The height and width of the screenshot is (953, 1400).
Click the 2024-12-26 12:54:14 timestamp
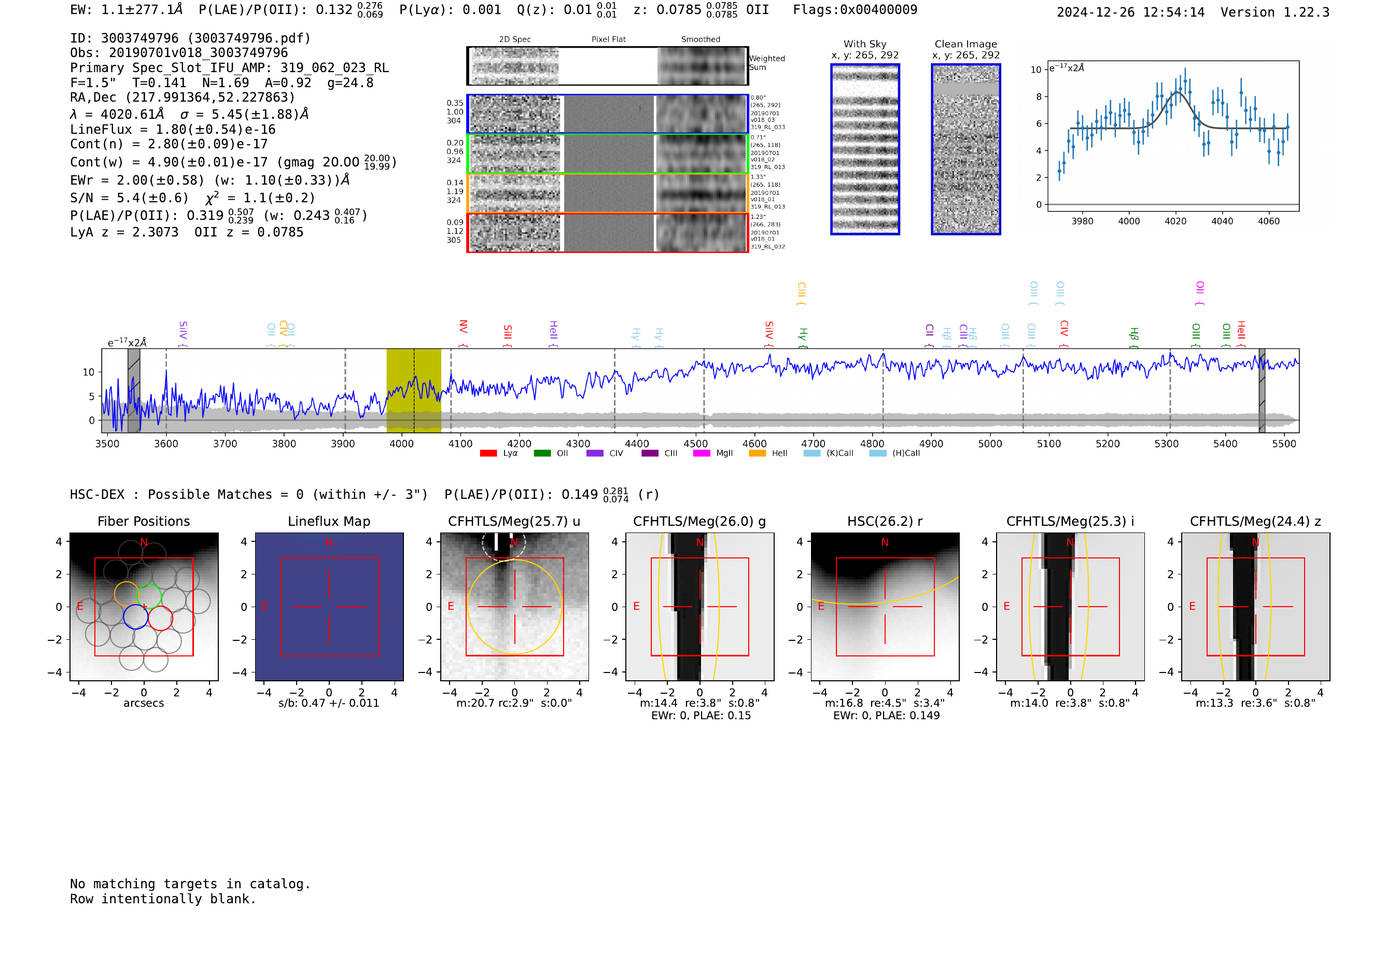click(1130, 12)
